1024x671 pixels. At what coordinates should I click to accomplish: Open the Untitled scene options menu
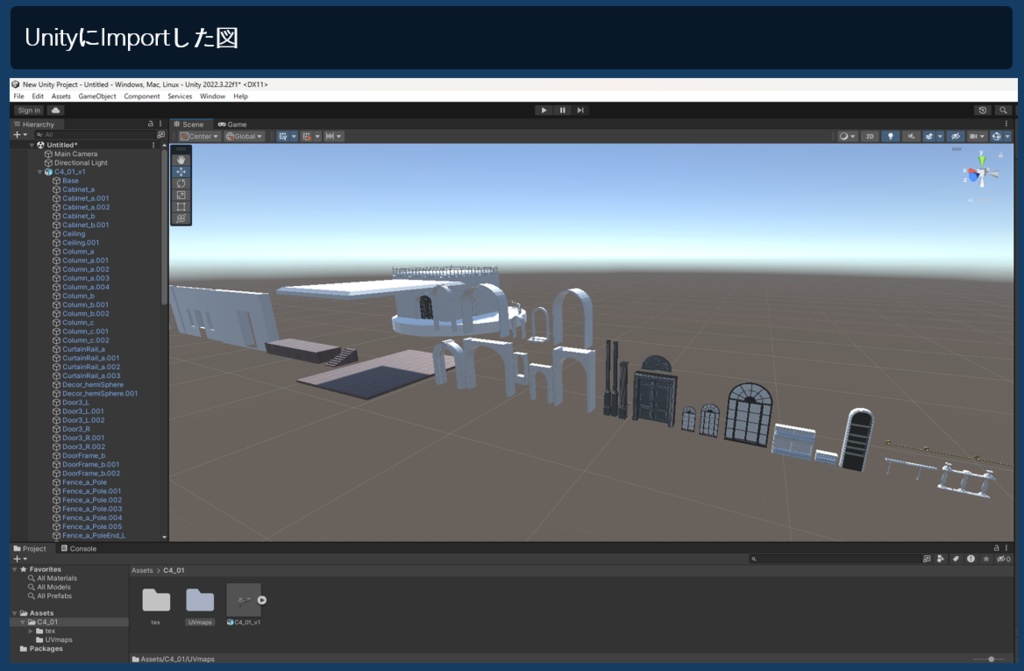(x=154, y=145)
